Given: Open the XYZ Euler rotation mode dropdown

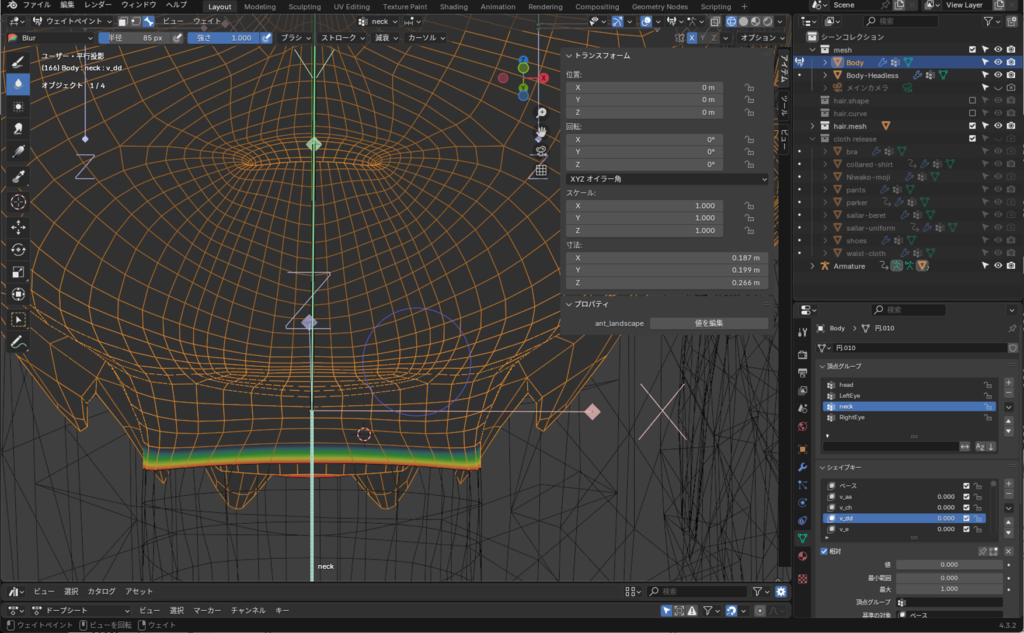Looking at the screenshot, I should (666, 178).
